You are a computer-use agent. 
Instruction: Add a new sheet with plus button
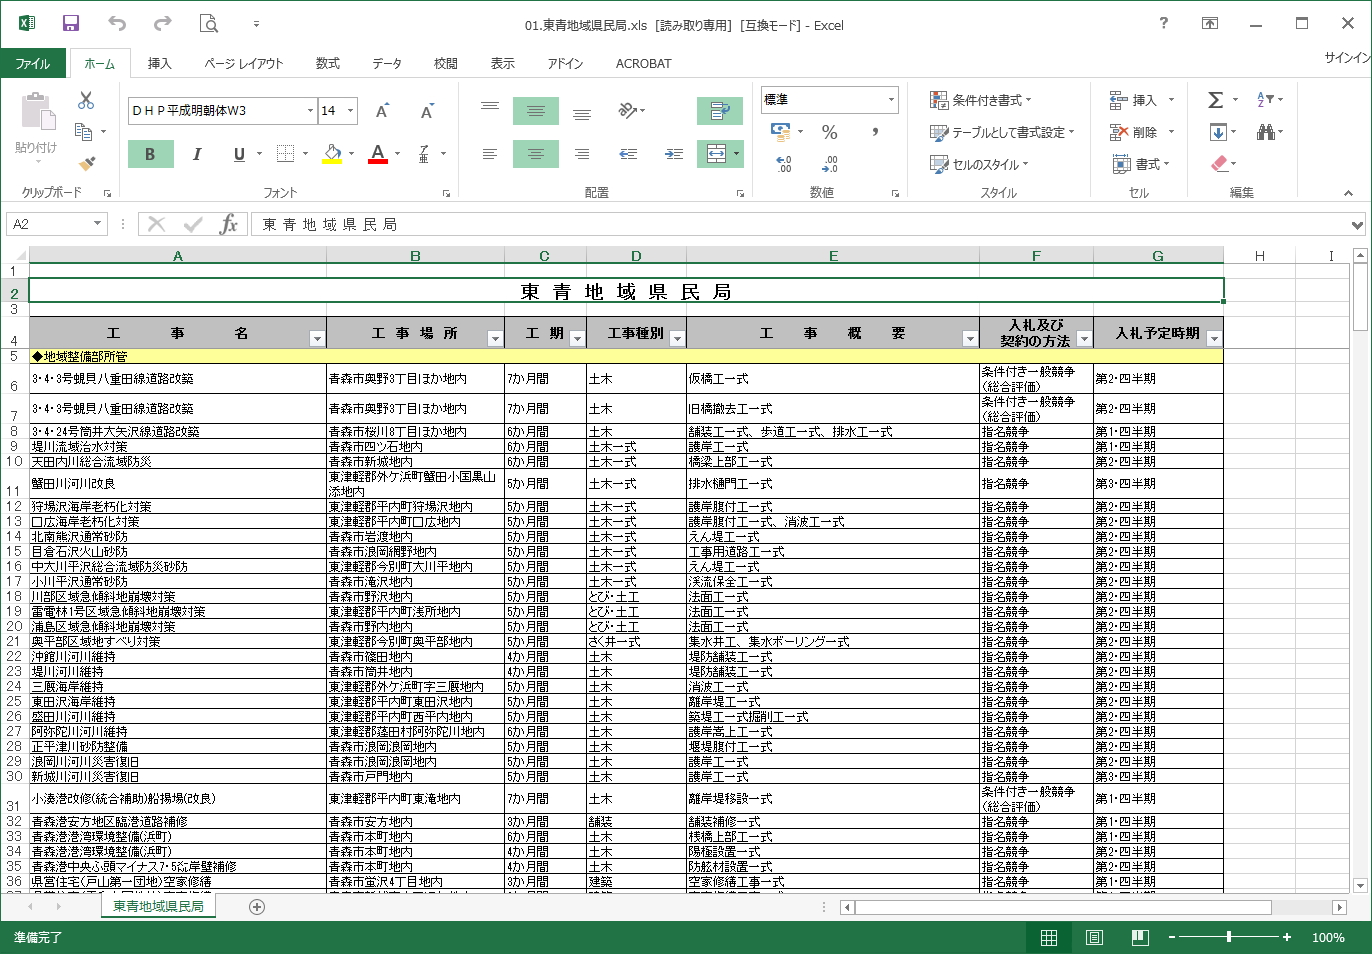(x=257, y=907)
